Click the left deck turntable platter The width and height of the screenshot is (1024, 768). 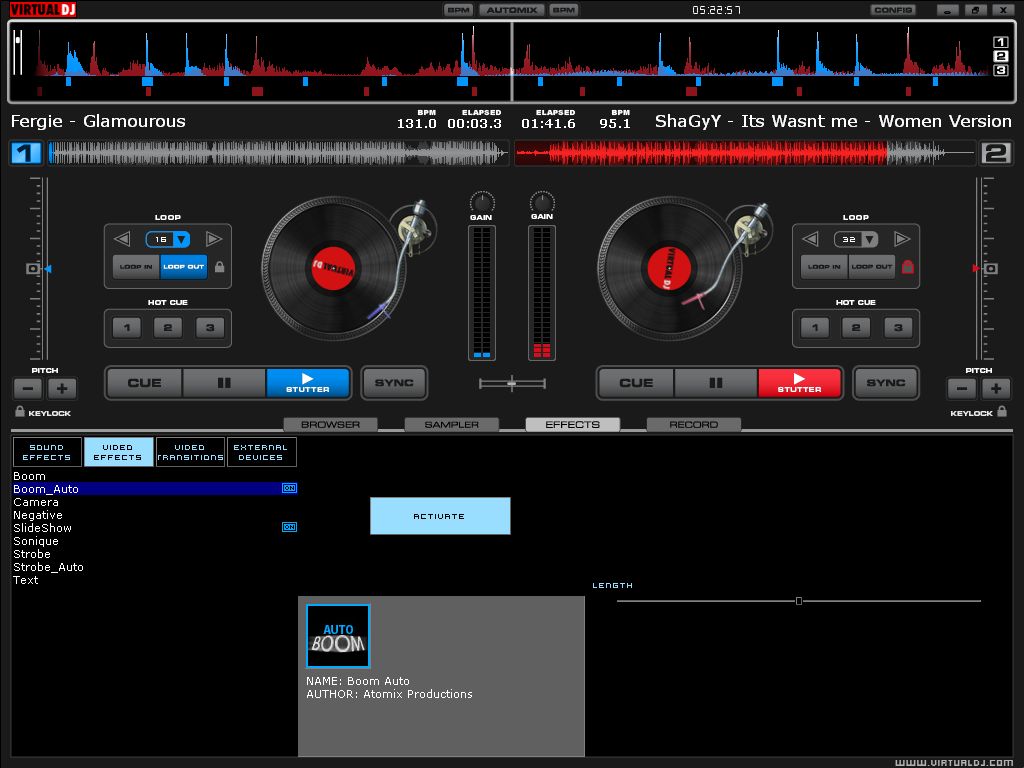coord(333,268)
